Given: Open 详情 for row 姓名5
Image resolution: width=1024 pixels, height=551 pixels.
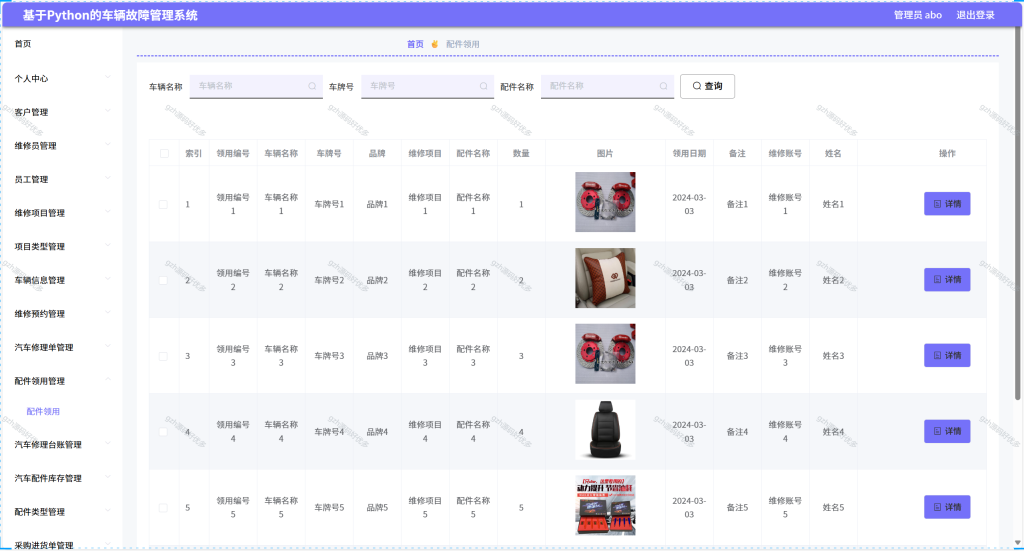Looking at the screenshot, I should click(x=947, y=507).
